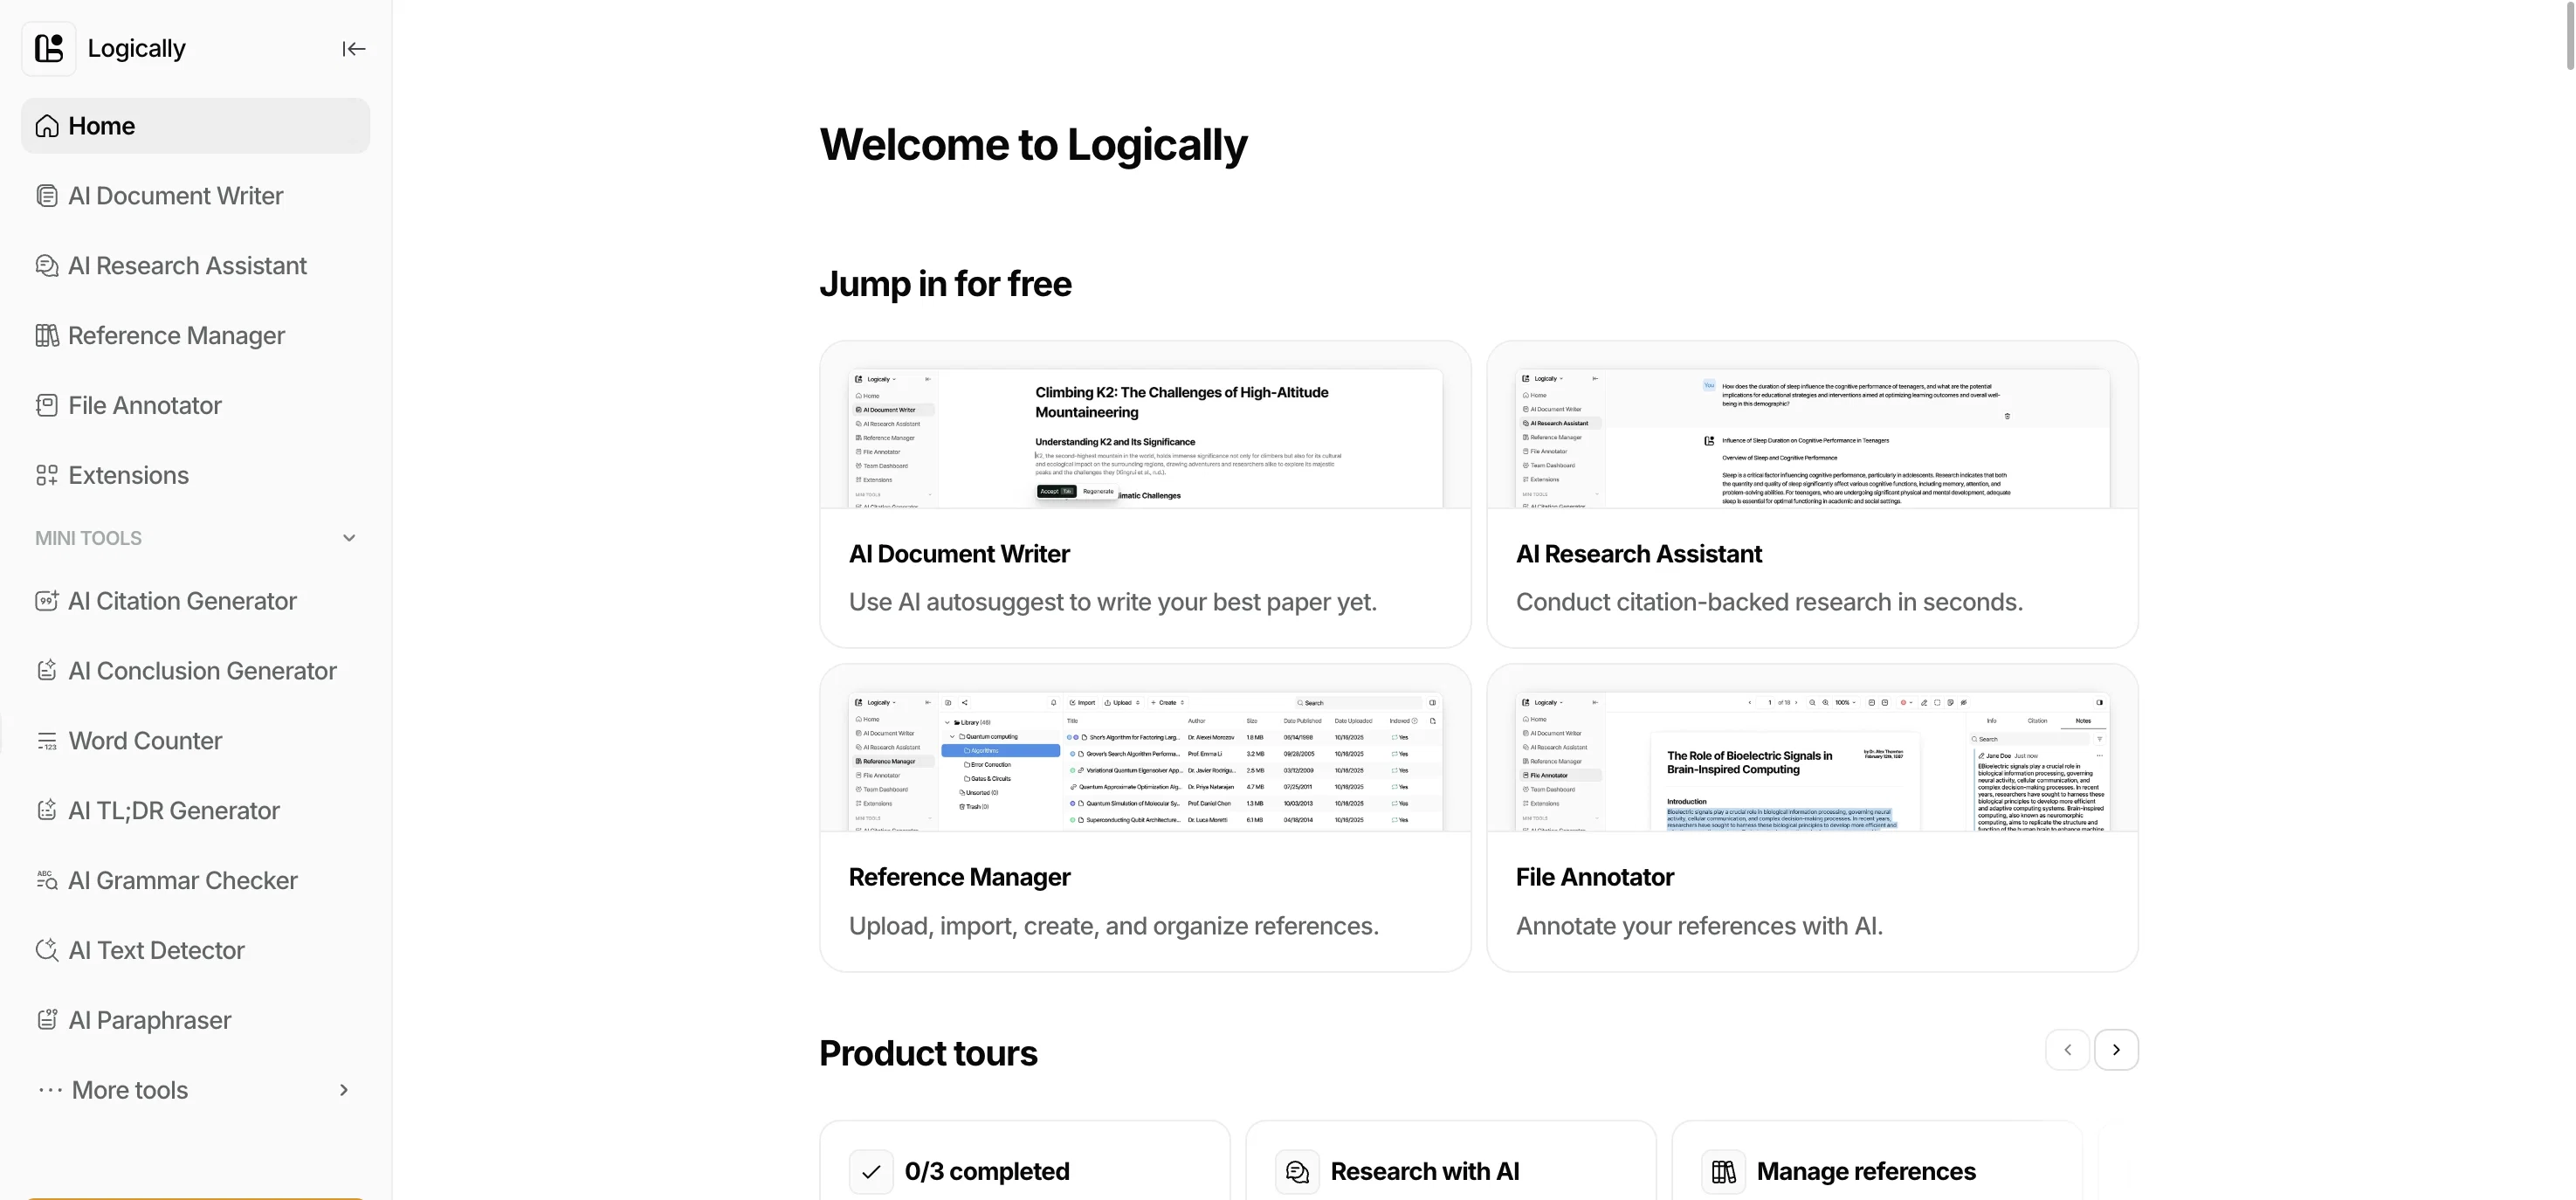Screen dimensions: 2576x1200
Task: Click the AI TL;DR Generator icon
Action: [47, 811]
